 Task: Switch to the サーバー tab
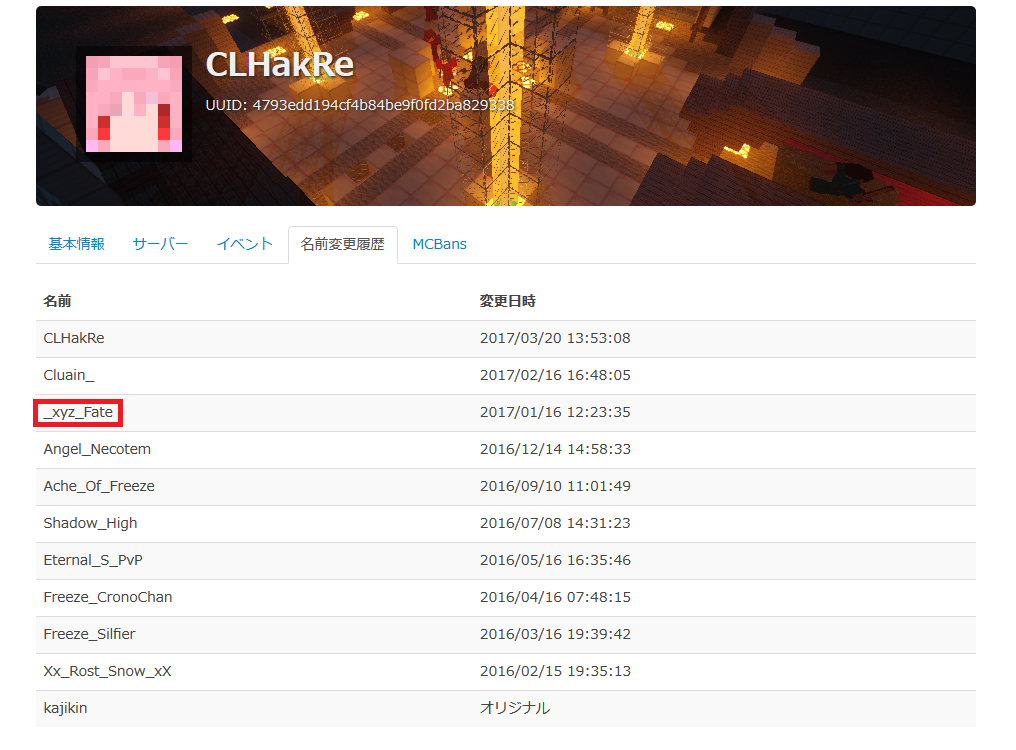pos(160,244)
